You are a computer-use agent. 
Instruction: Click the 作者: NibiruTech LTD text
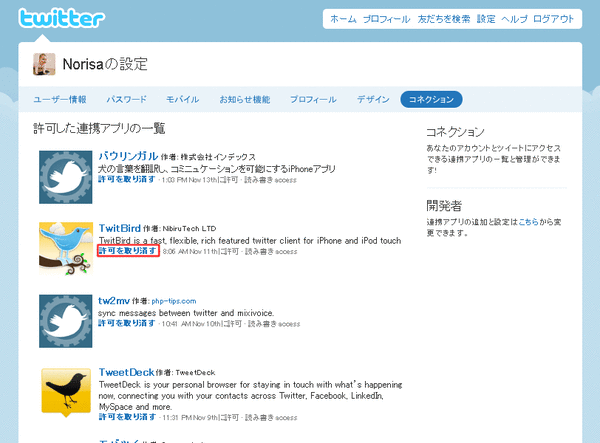tap(180, 229)
